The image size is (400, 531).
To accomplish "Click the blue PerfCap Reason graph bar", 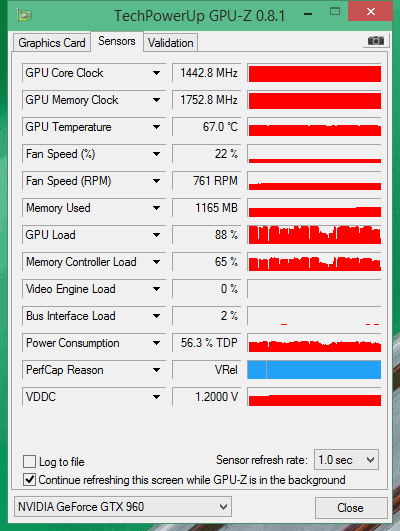I will 314,370.
